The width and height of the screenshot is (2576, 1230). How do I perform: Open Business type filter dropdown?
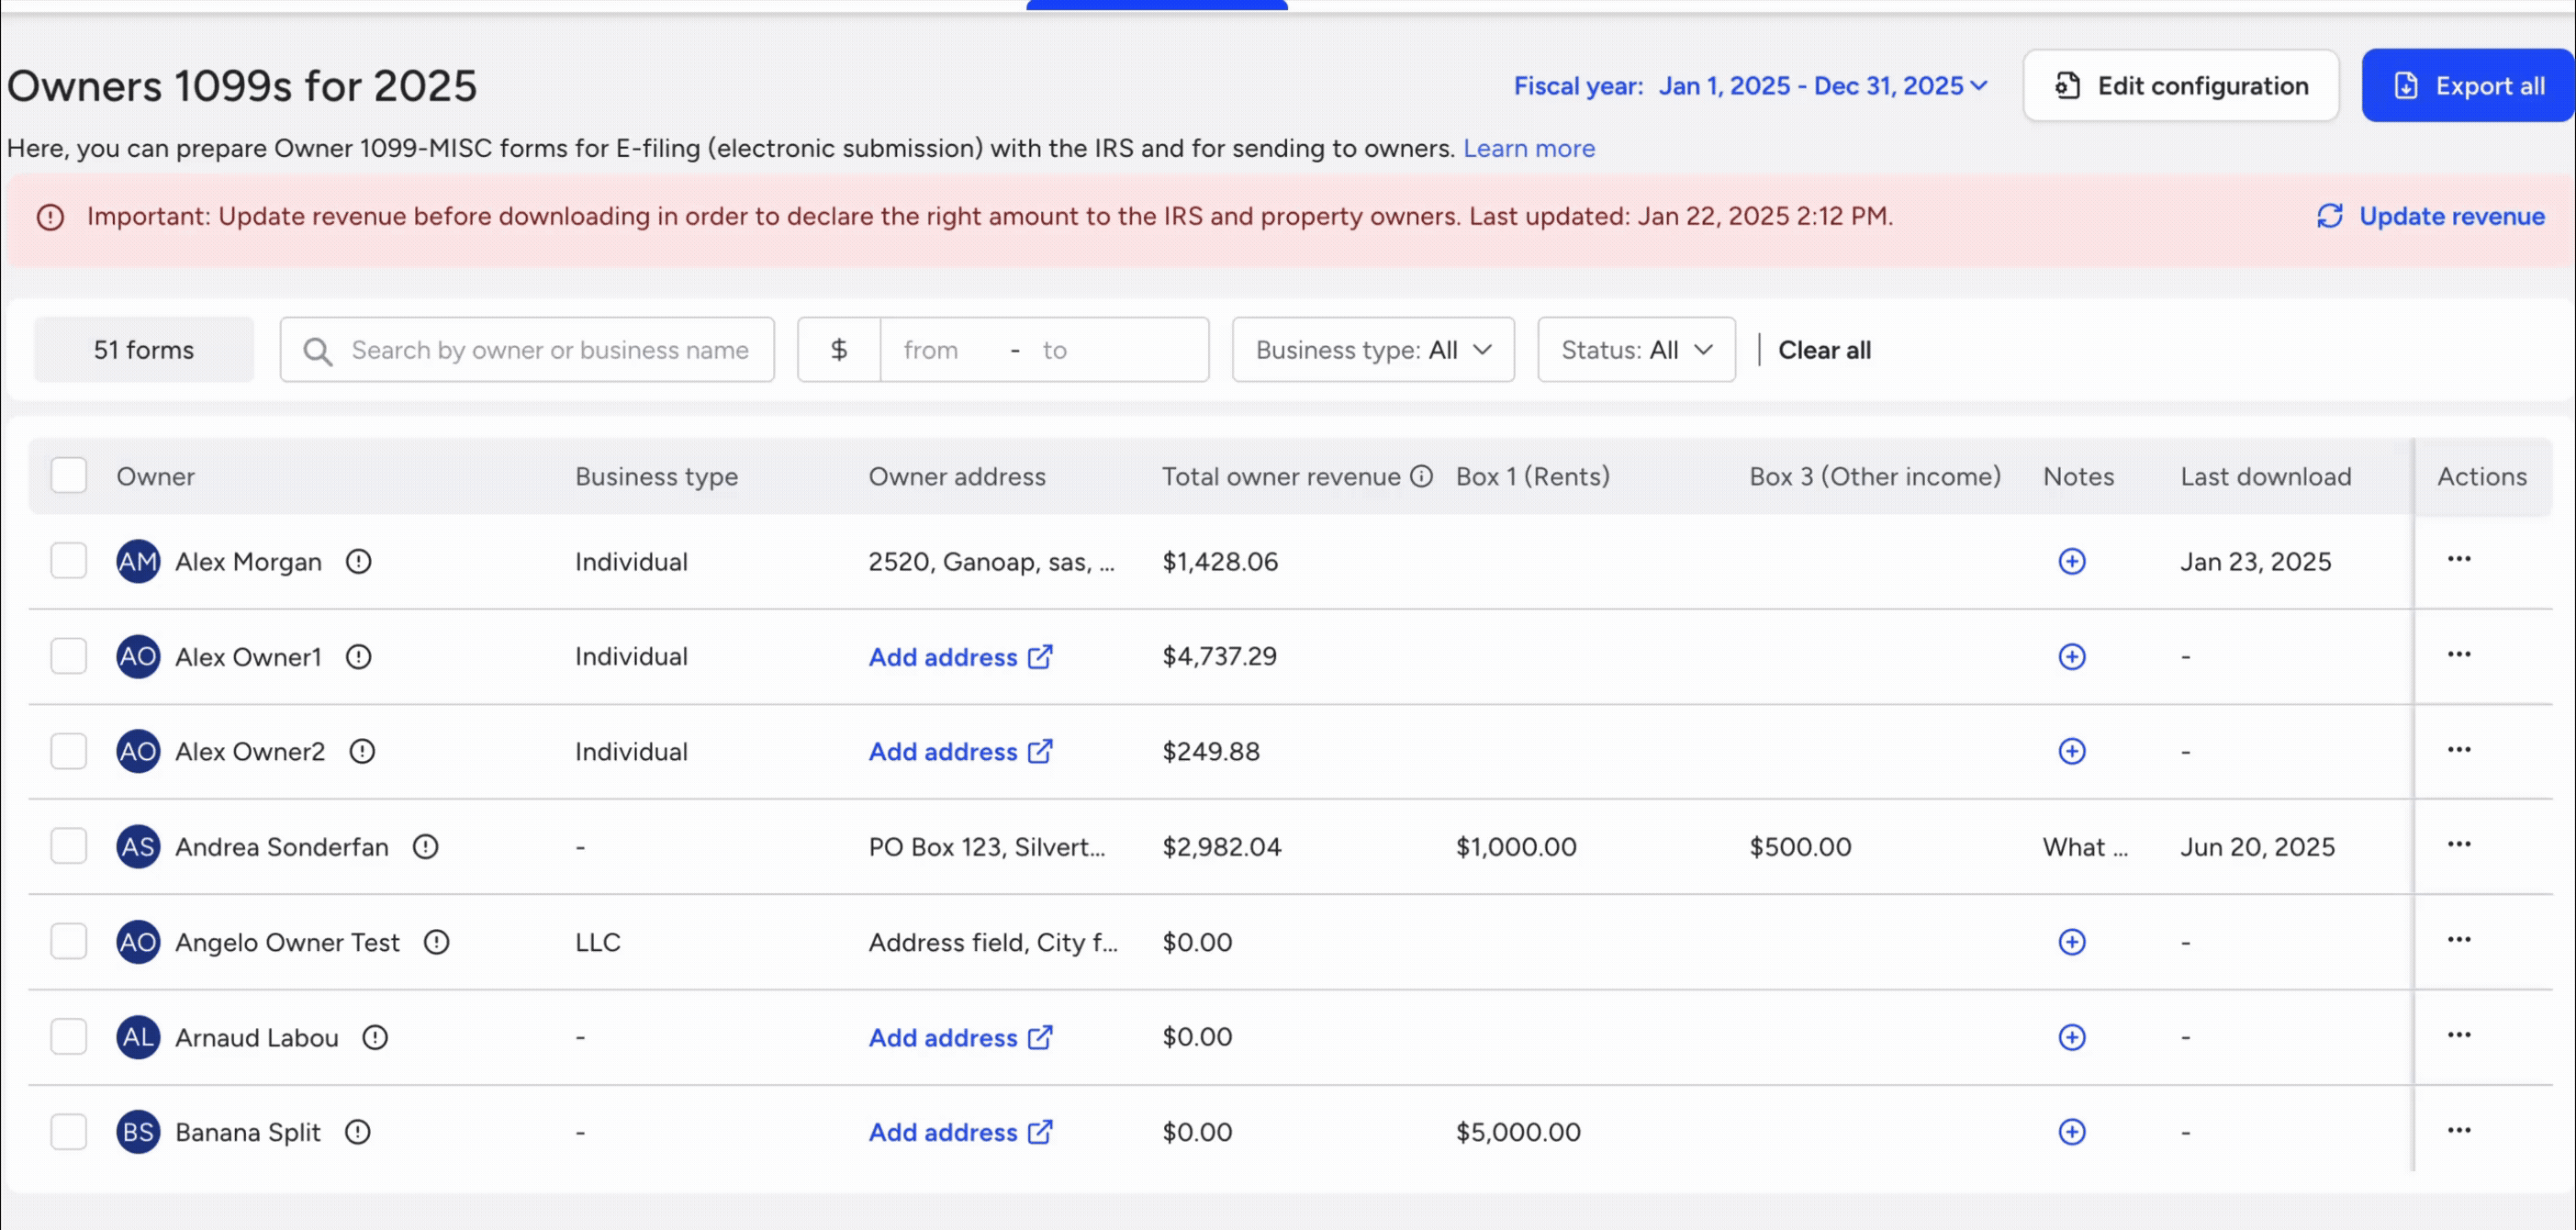(1372, 350)
